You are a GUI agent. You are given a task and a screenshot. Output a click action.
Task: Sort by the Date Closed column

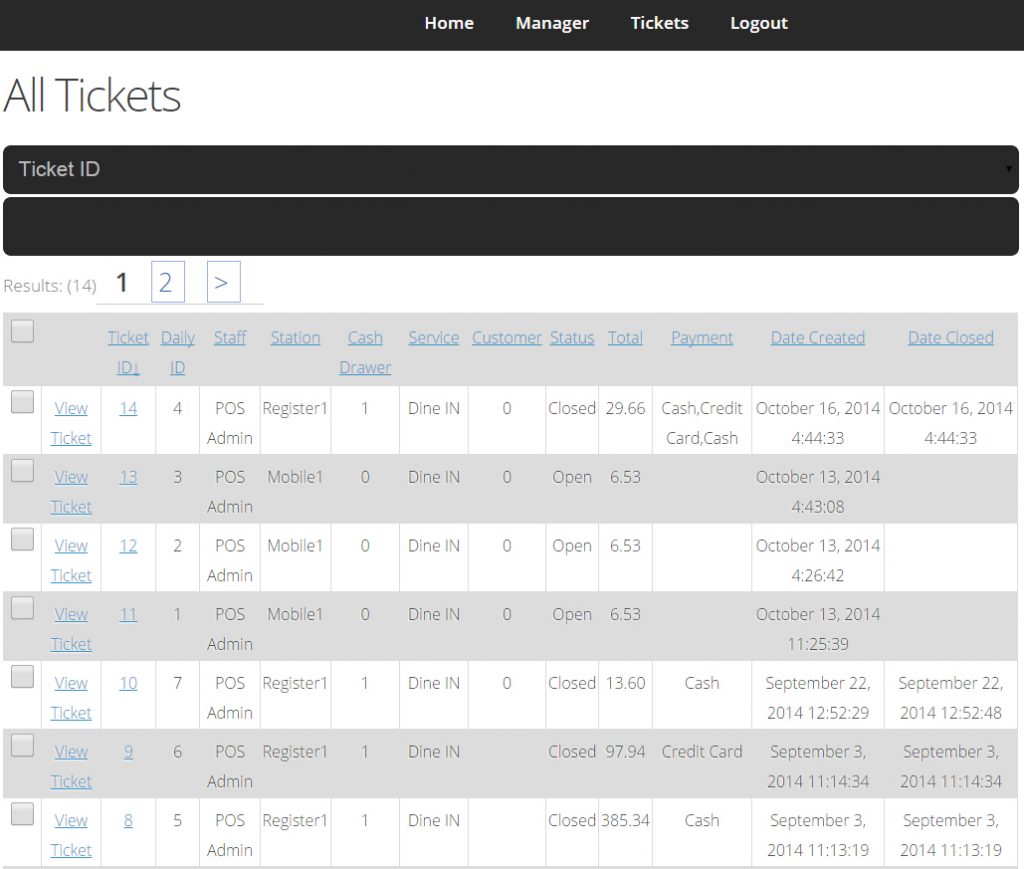[949, 337]
